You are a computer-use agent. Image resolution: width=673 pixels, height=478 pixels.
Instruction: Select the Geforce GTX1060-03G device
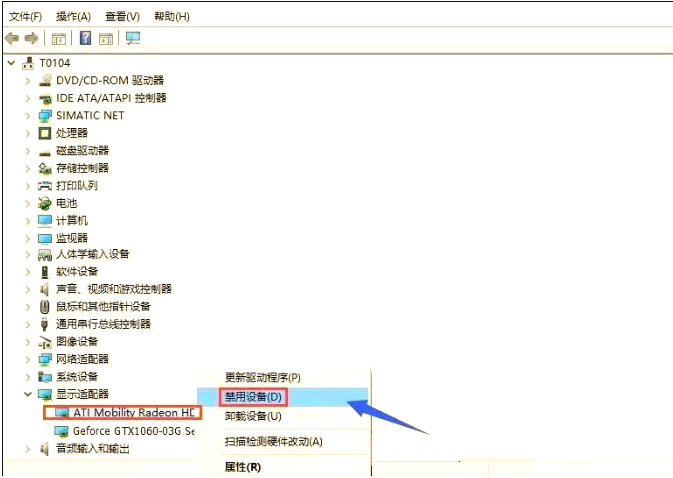pos(132,430)
